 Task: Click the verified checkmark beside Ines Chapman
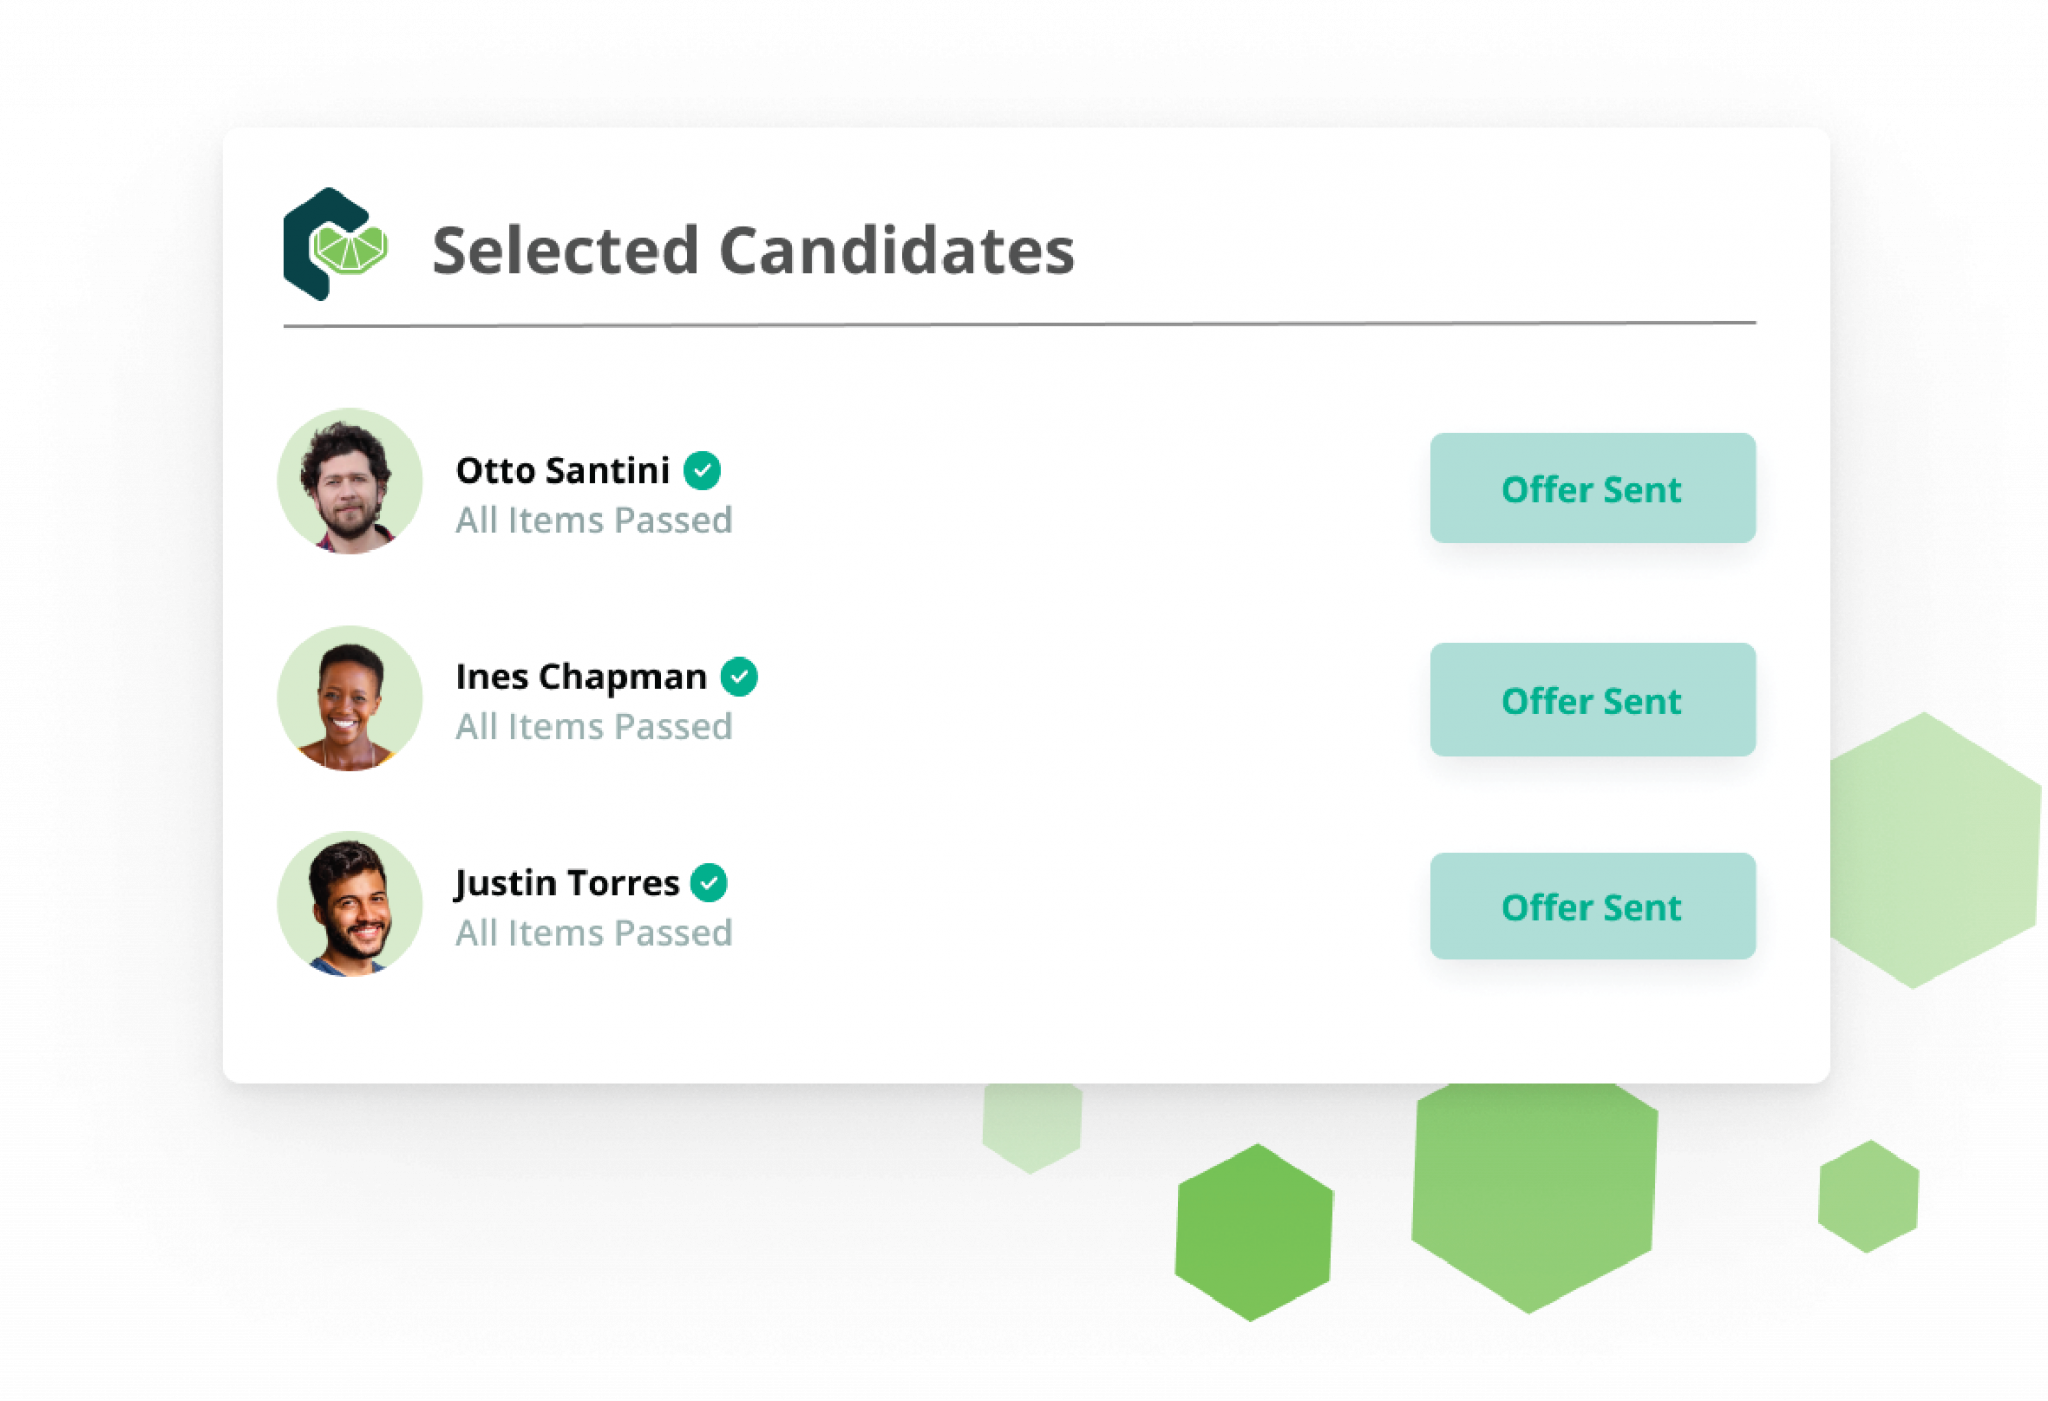coord(739,677)
